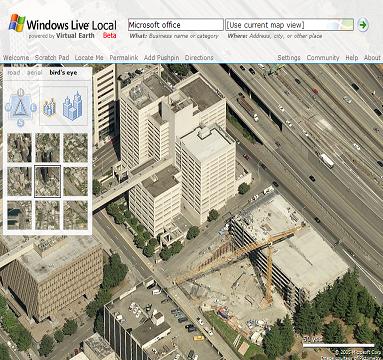Select the middle-left bird's eye tile thumbnail
Screen dimensions: 383x360
click(x=20, y=181)
